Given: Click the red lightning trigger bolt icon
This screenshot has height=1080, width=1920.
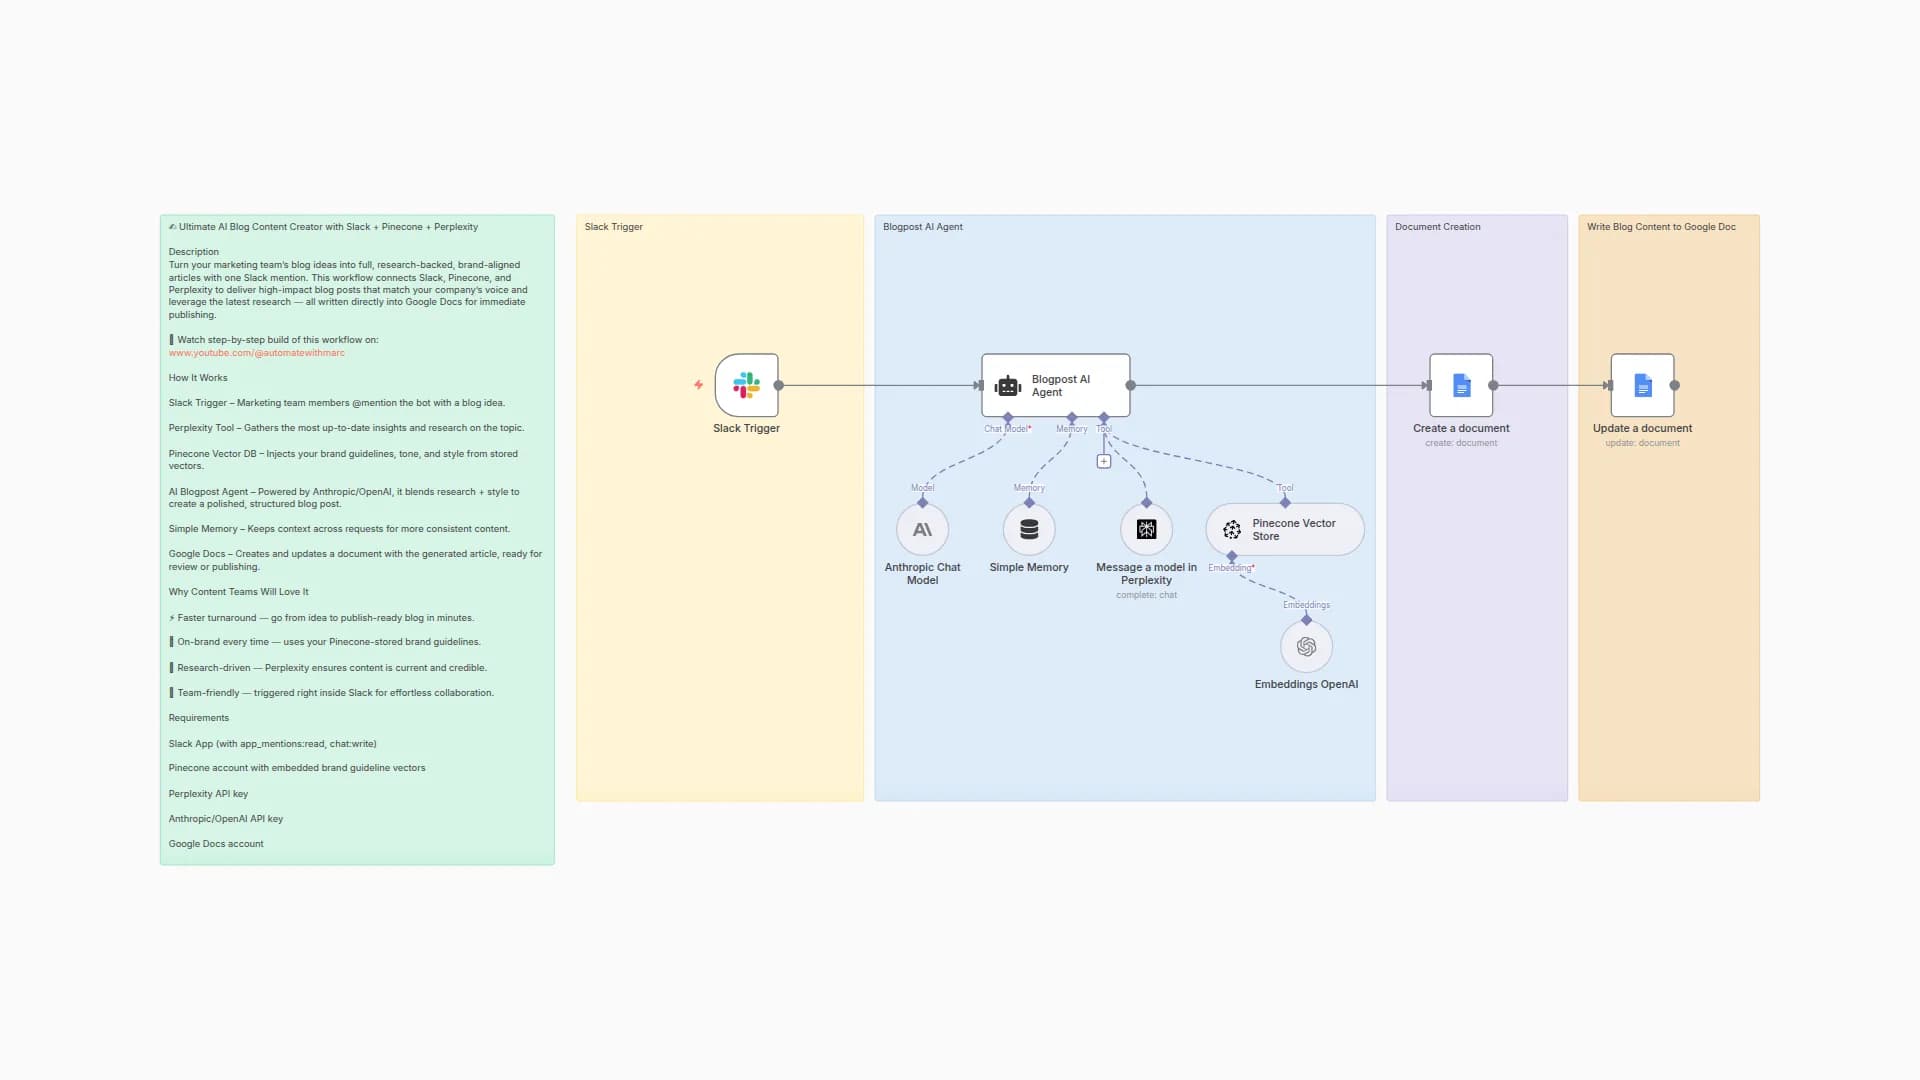Looking at the screenshot, I should coord(698,385).
